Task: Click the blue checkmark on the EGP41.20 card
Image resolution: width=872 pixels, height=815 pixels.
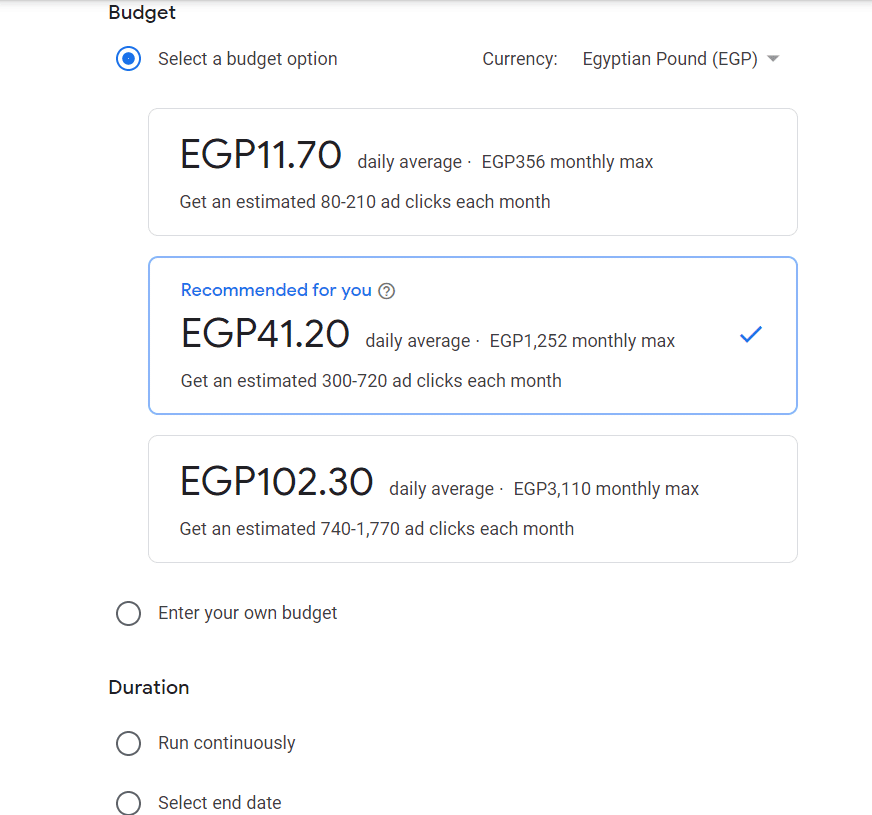Action: pos(751,335)
